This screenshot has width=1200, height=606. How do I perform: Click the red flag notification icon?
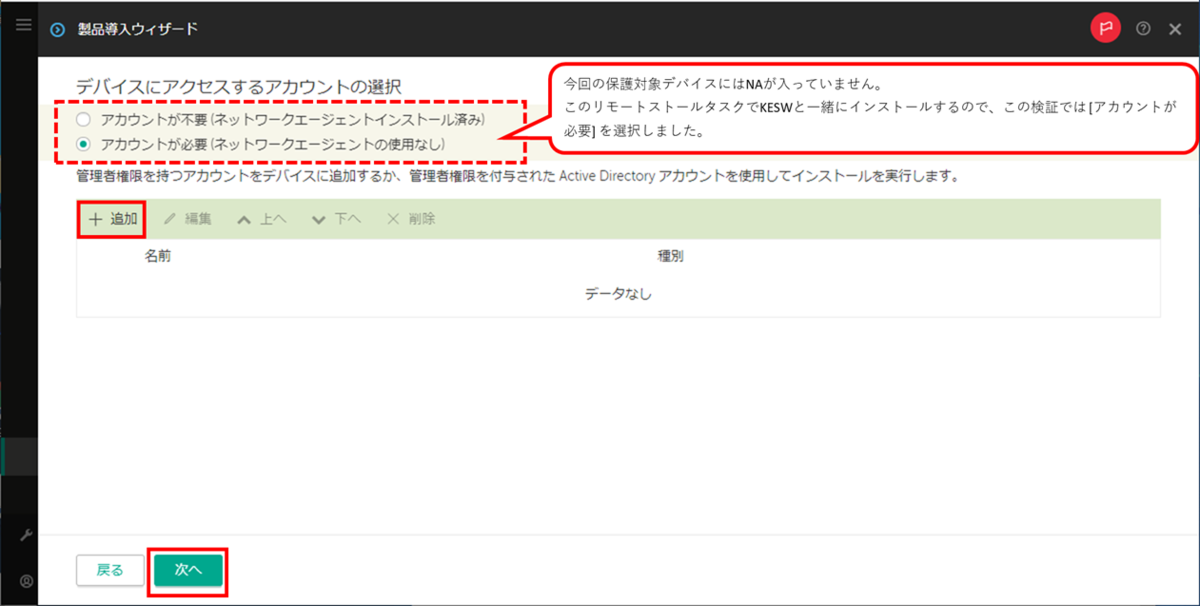point(1105,29)
